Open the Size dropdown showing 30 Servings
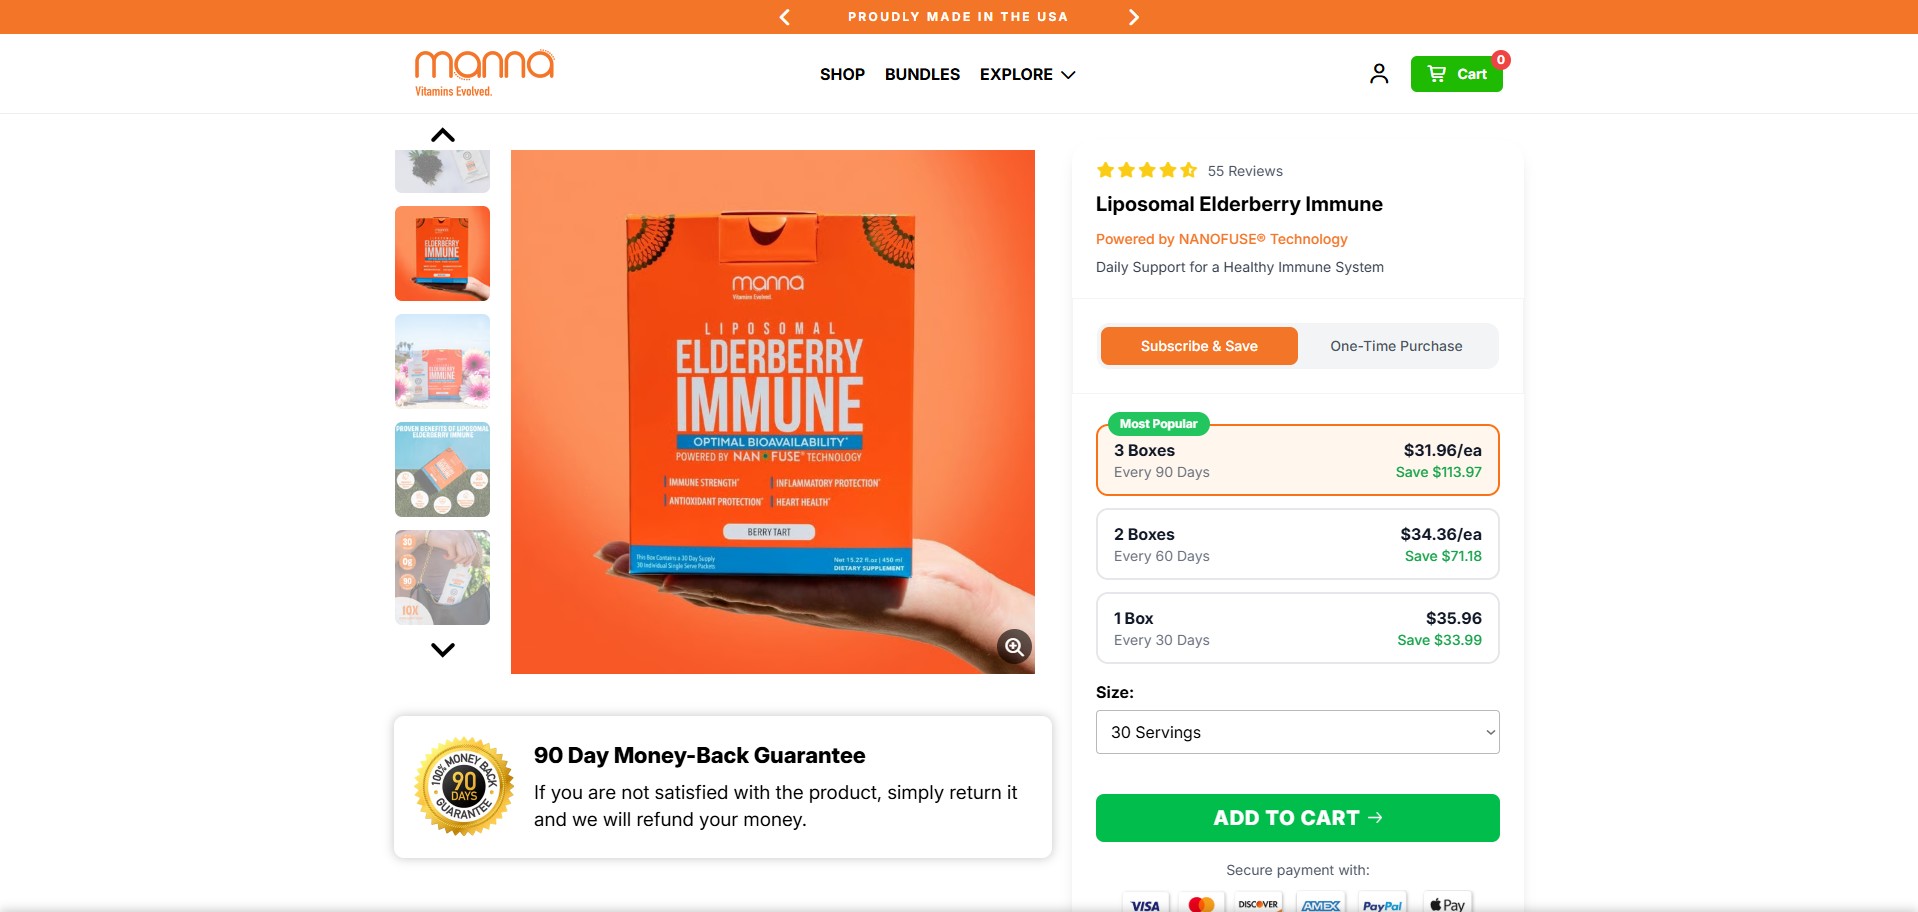1918x912 pixels. [1297, 732]
